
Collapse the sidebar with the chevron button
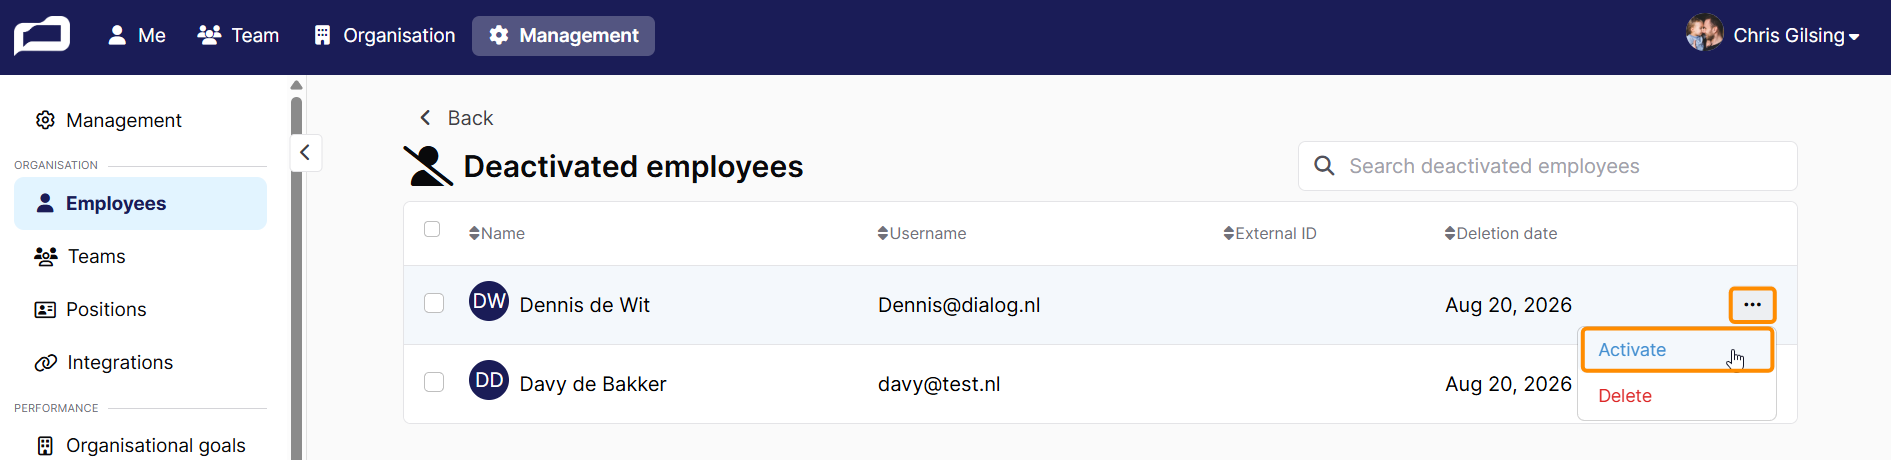pos(305,152)
